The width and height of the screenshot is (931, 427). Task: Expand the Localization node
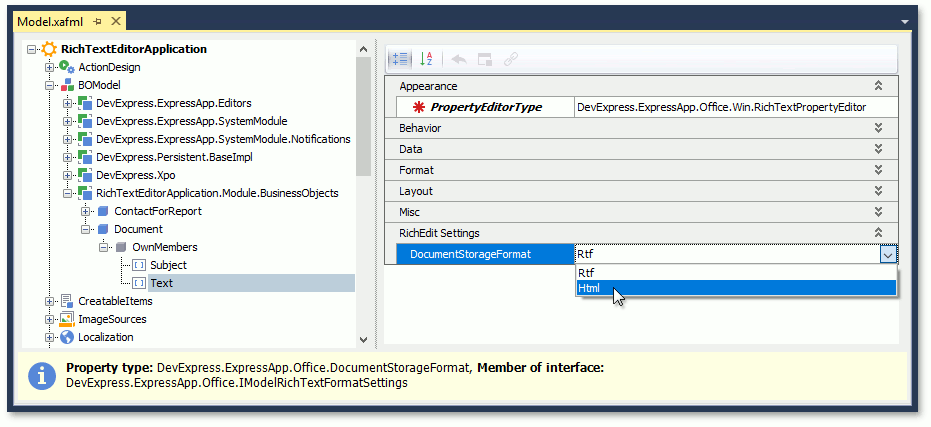[50, 337]
